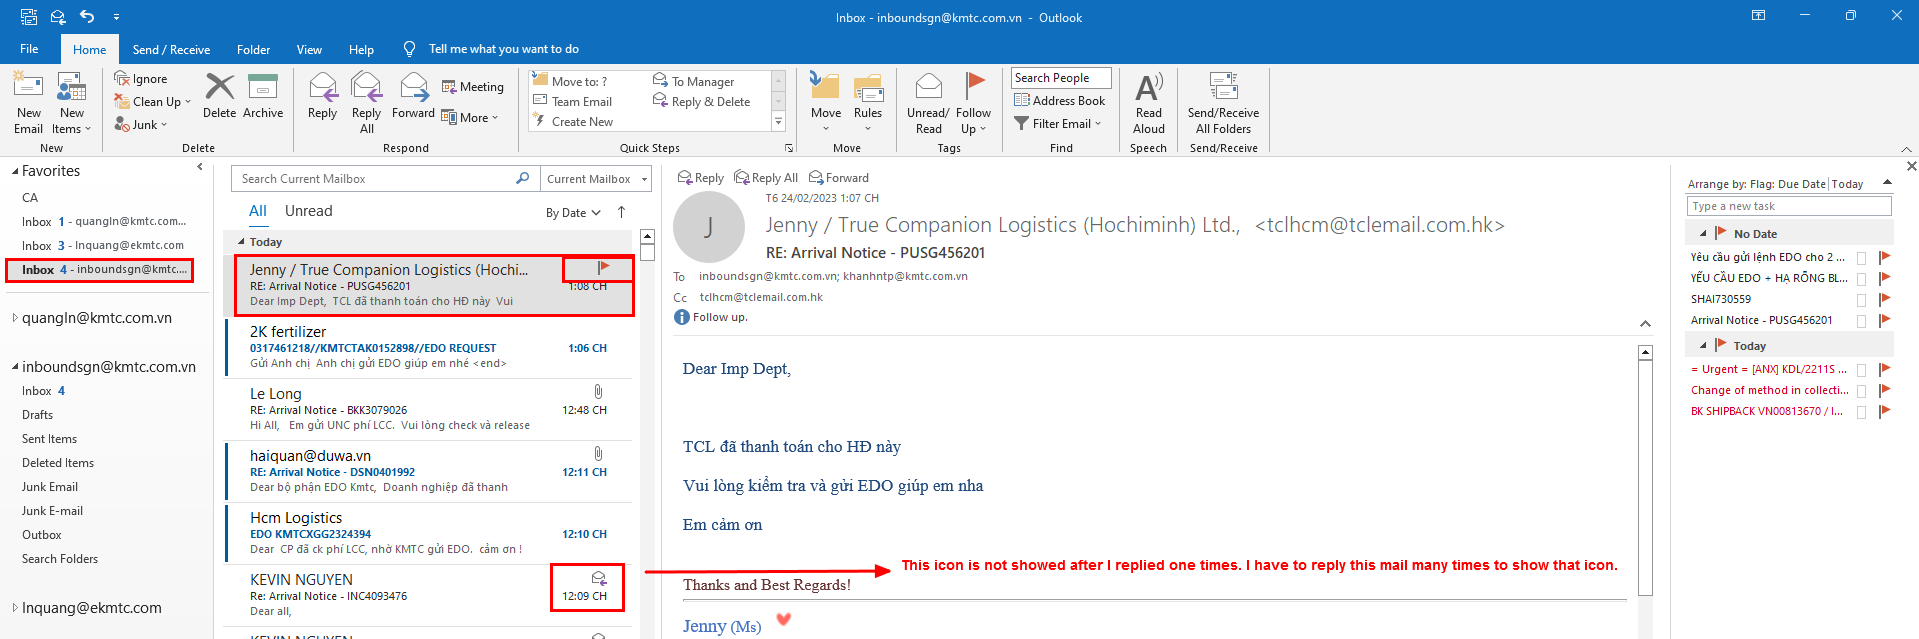
Task: Open the Address Book
Action: tap(1060, 101)
